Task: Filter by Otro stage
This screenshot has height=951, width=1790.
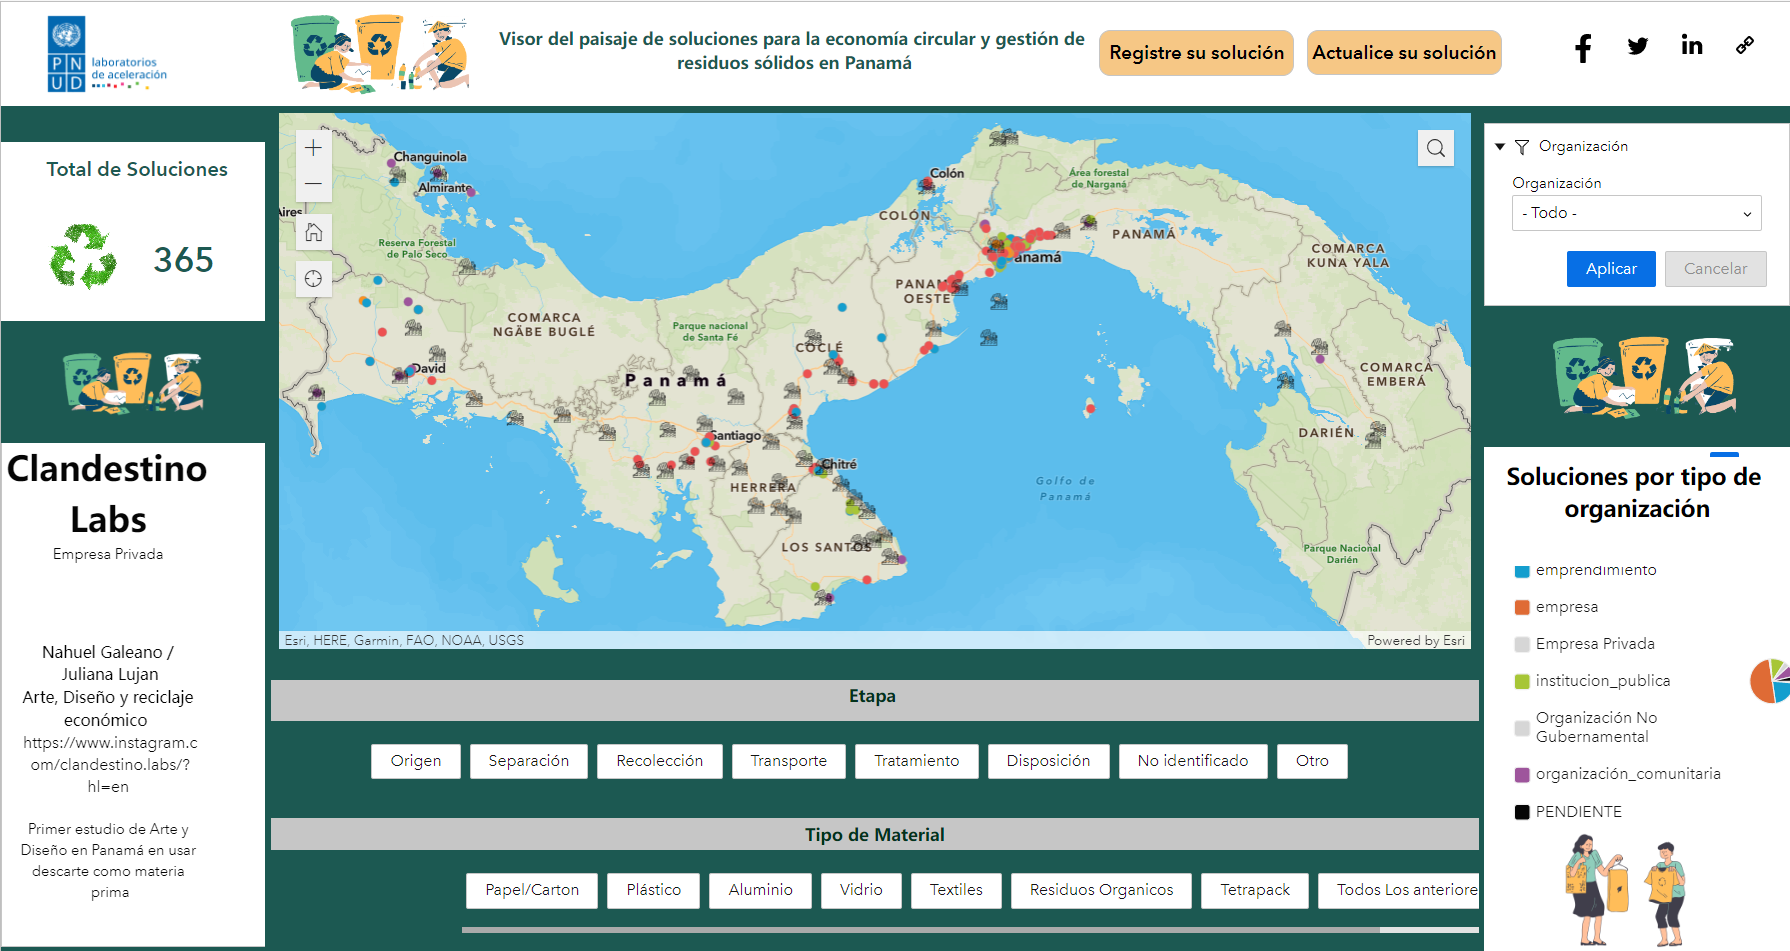Action: tap(1312, 761)
